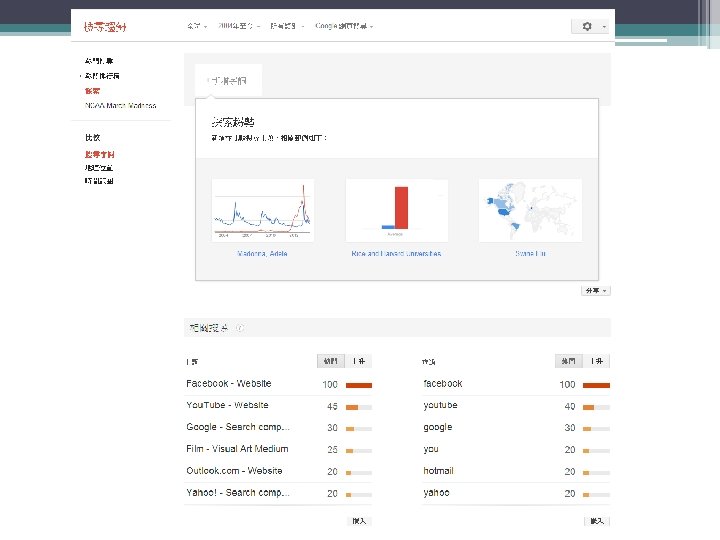Screen dimensions: 720x540
Task: Click the Rice and Harvard Universities link
Action: click(x=396, y=253)
